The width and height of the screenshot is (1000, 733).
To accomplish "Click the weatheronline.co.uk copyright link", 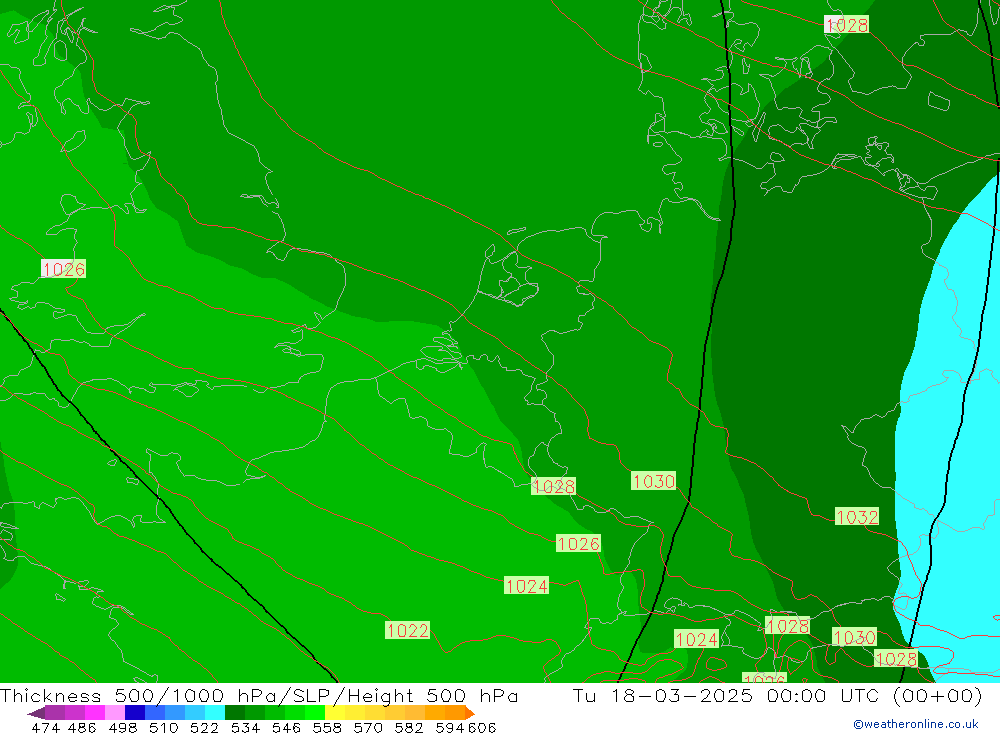I will tap(915, 724).
